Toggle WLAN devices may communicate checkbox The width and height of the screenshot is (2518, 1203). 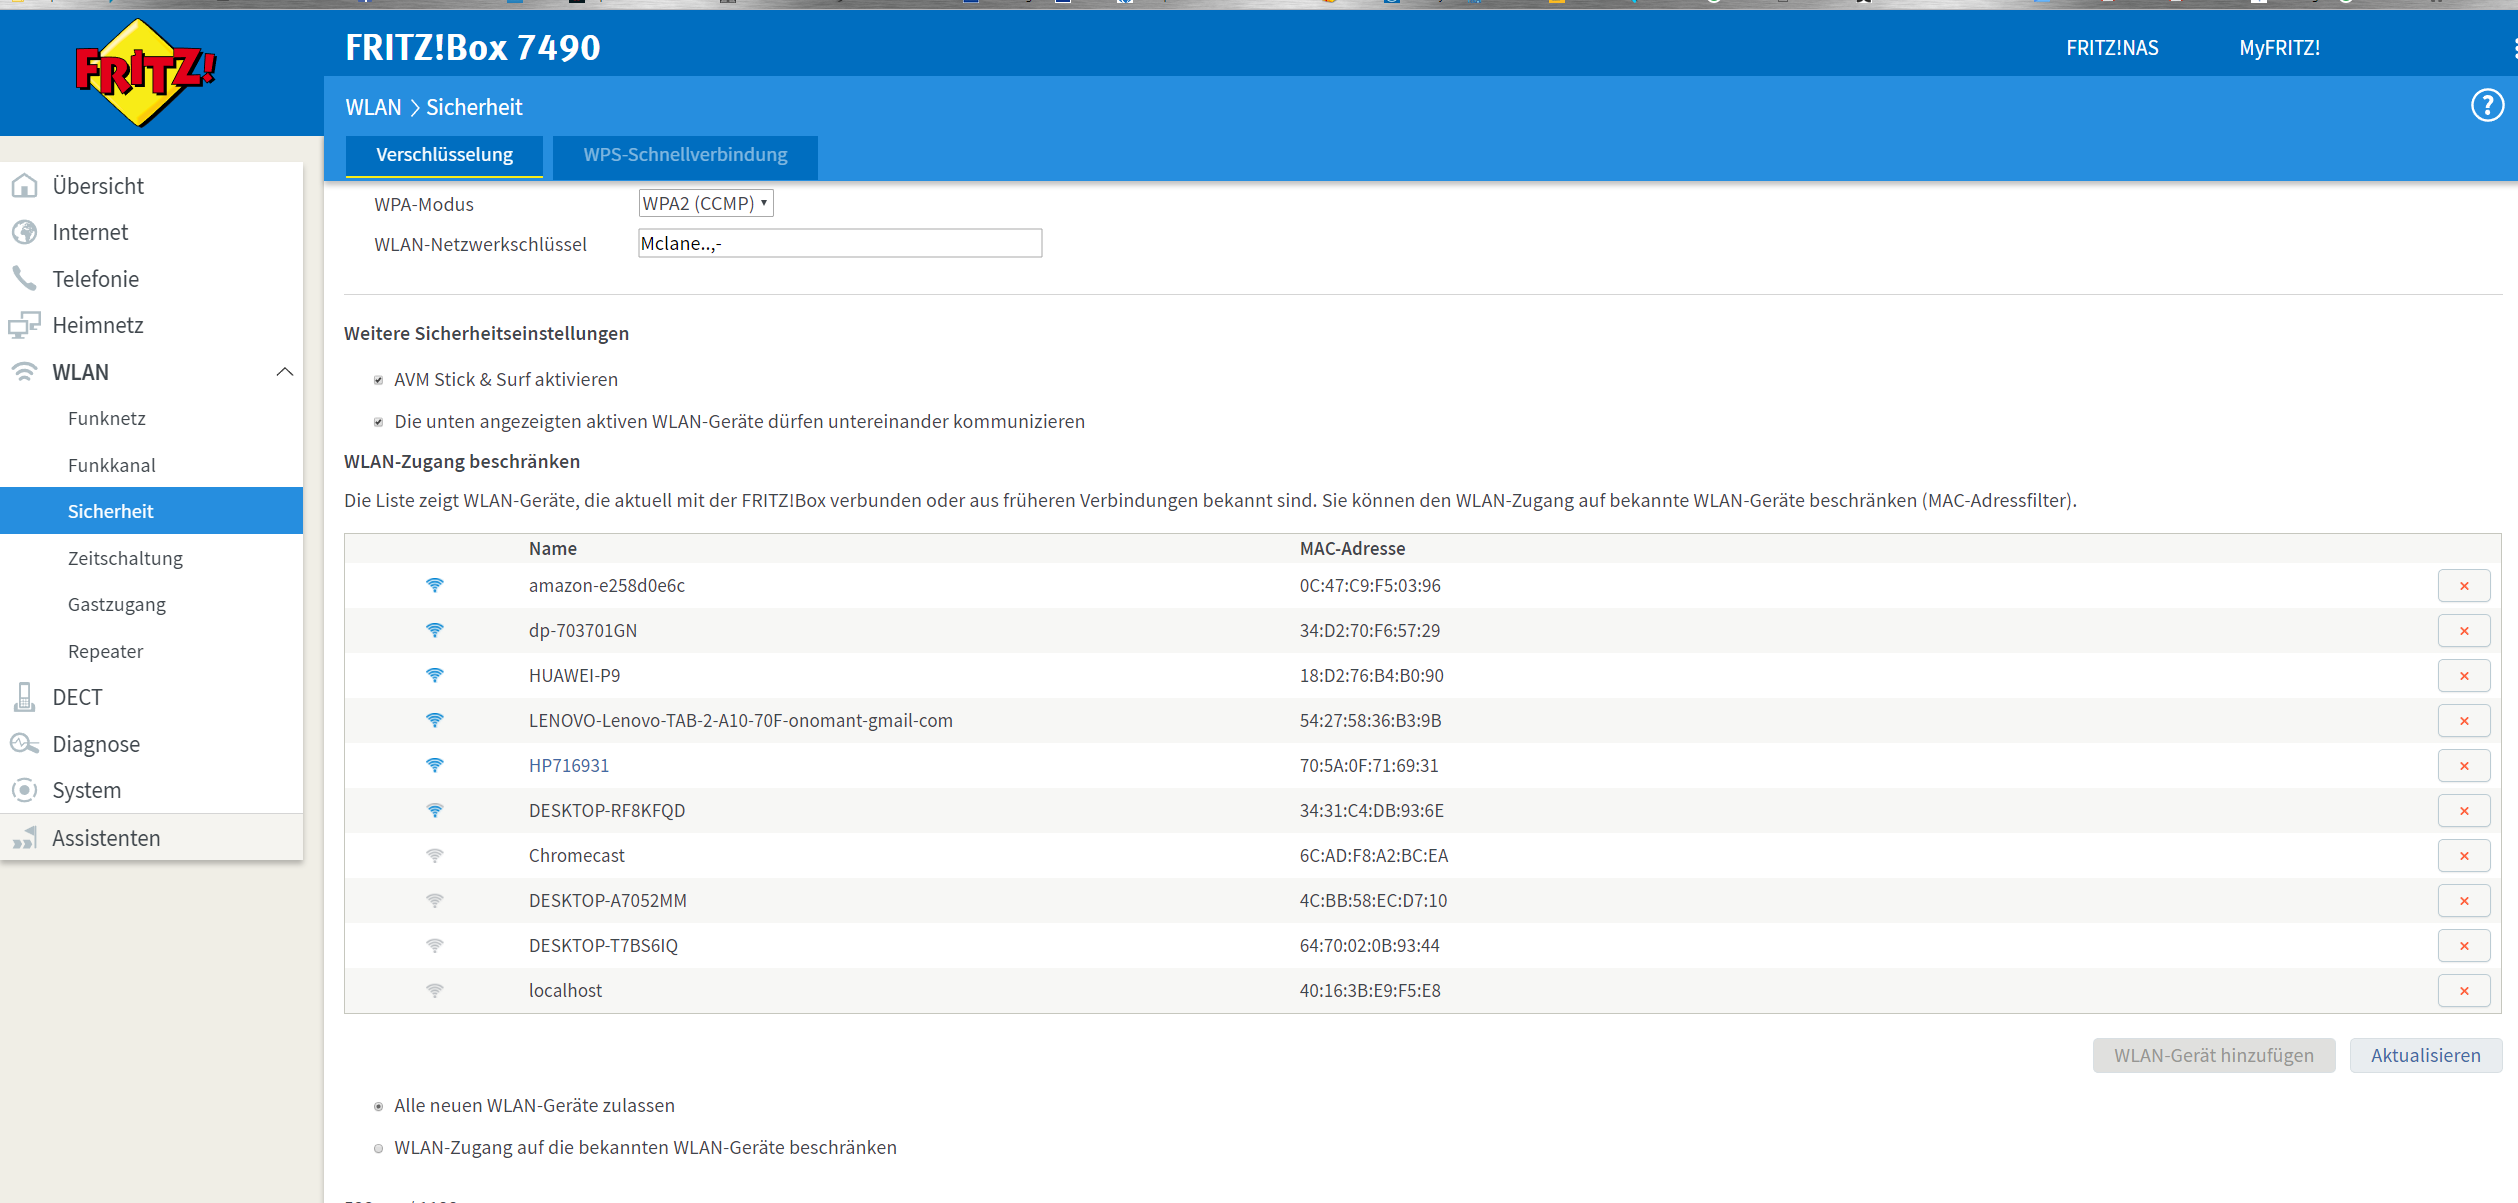(379, 422)
